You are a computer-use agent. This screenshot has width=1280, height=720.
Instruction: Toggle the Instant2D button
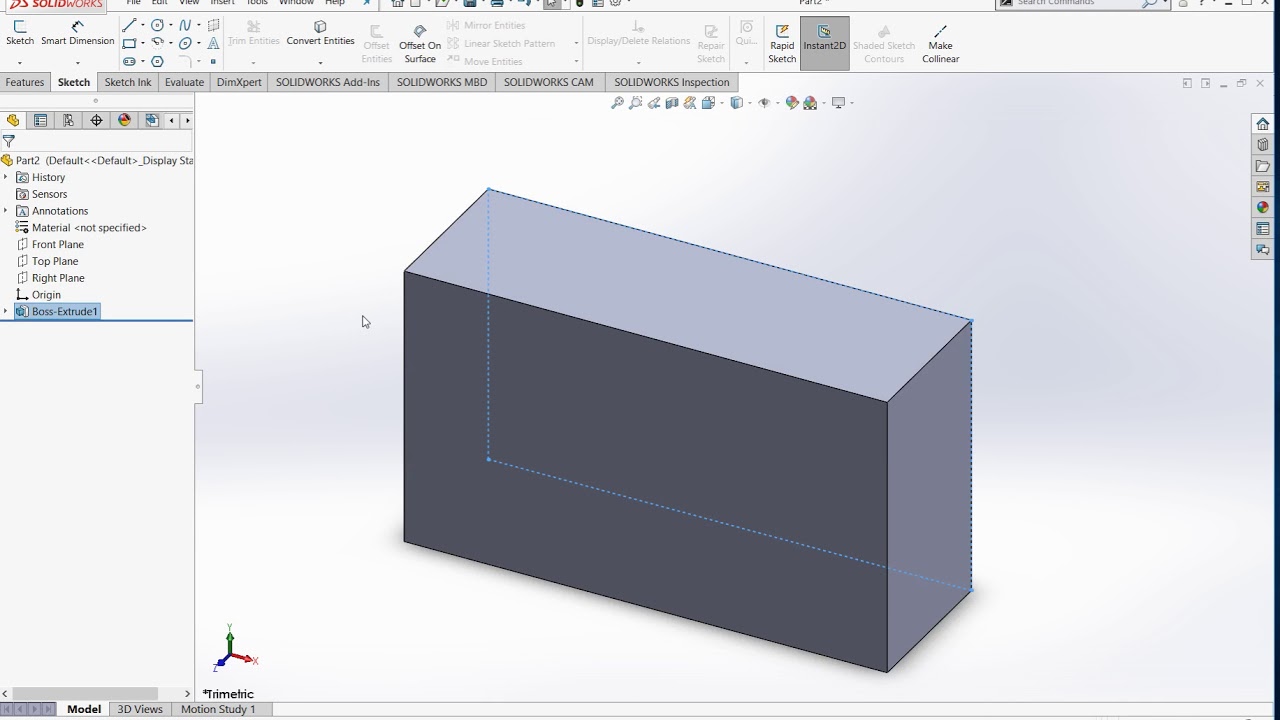point(824,44)
